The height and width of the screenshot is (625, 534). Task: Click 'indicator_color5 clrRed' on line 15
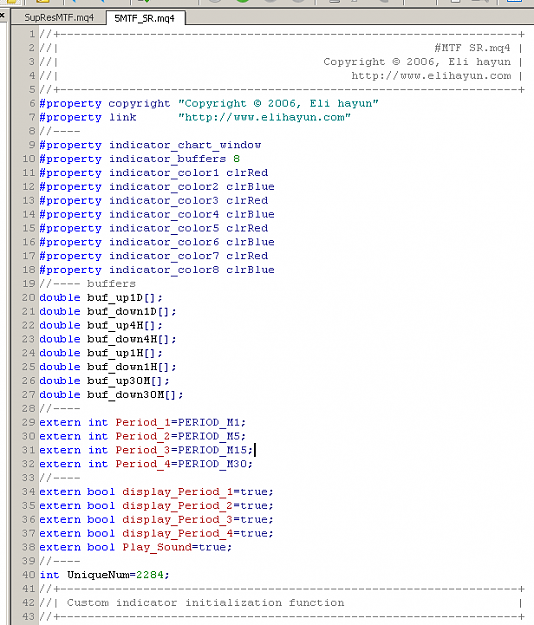click(188, 228)
